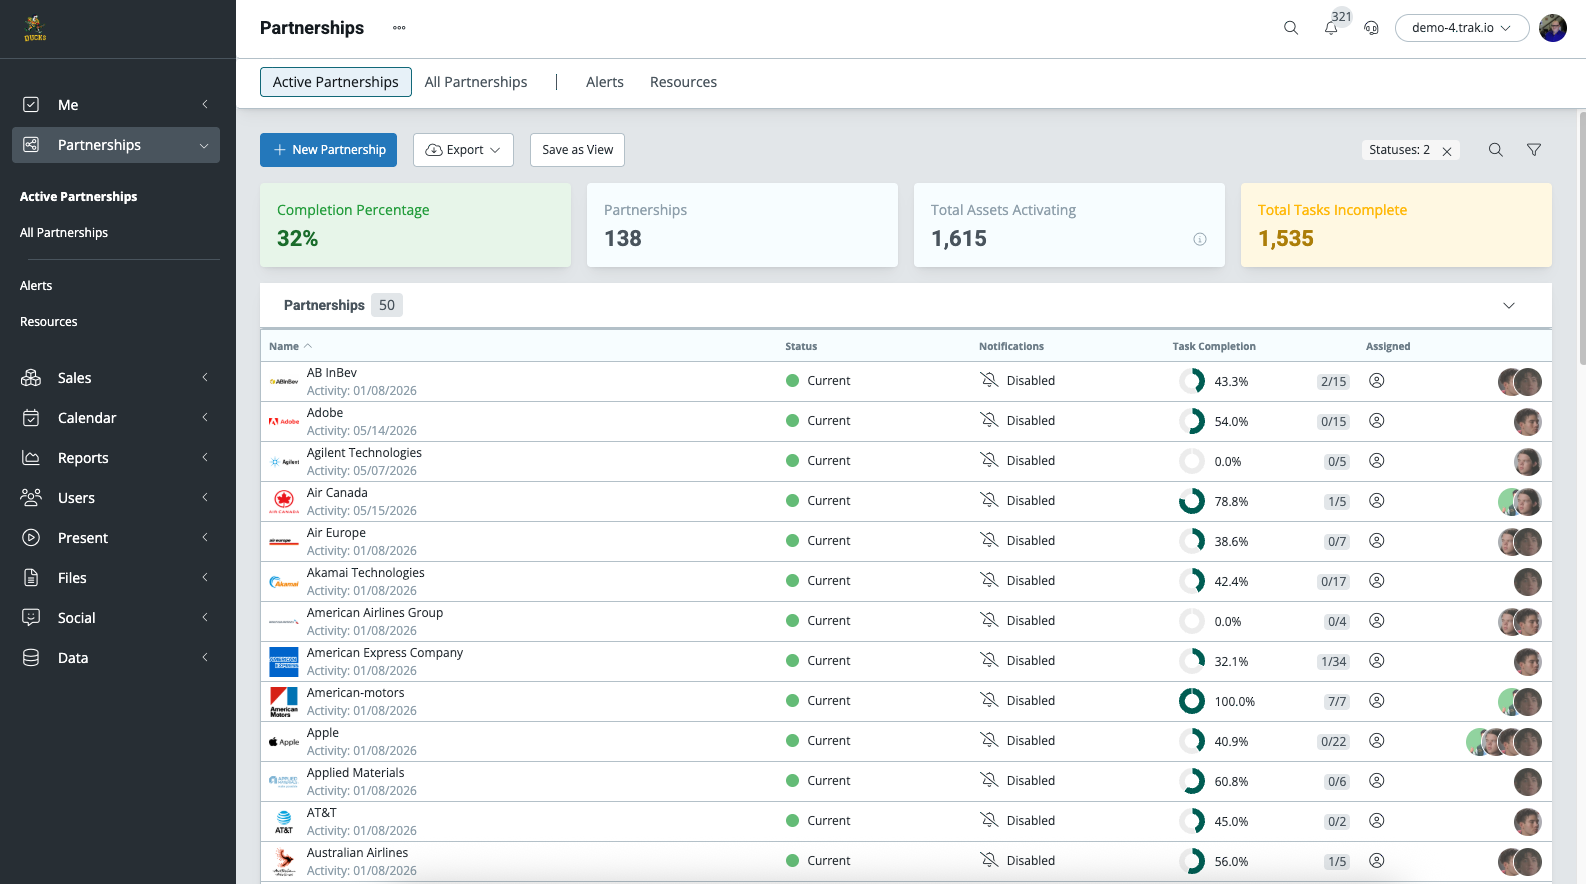Remove the Statuses: 2 filter
The image size is (1586, 884).
[x=1447, y=151]
